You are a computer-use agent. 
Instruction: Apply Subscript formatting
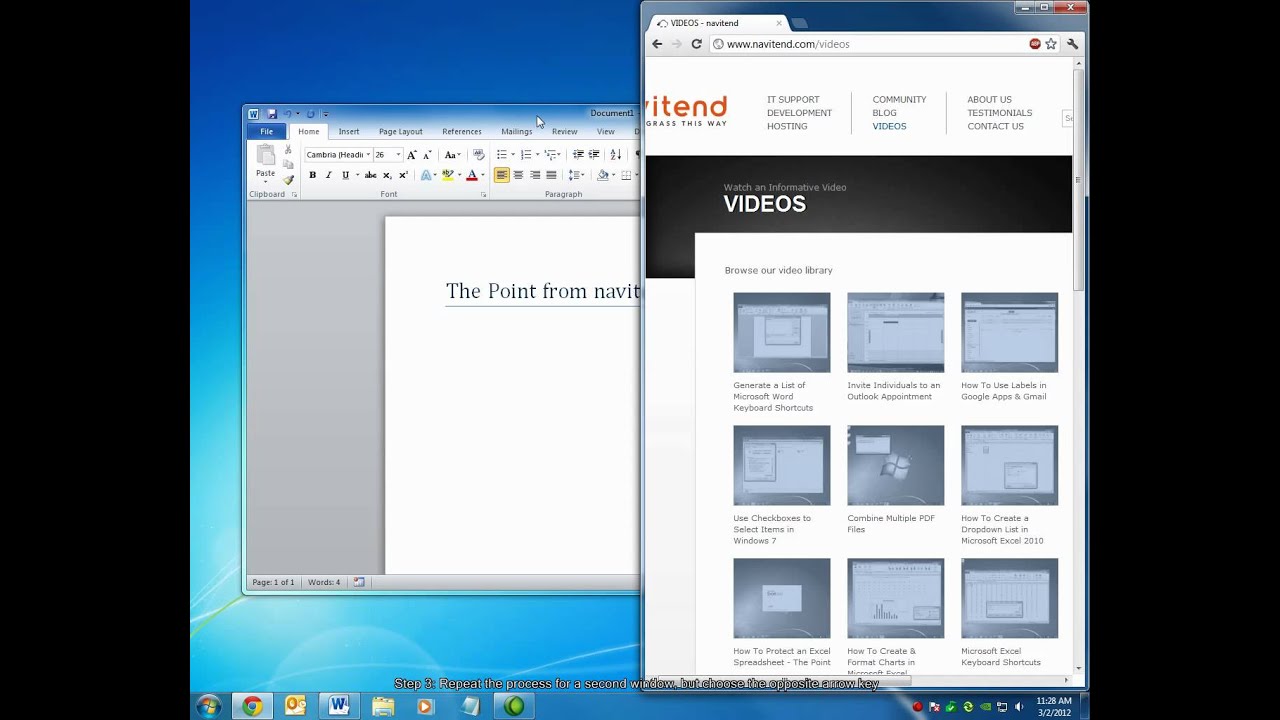click(387, 175)
